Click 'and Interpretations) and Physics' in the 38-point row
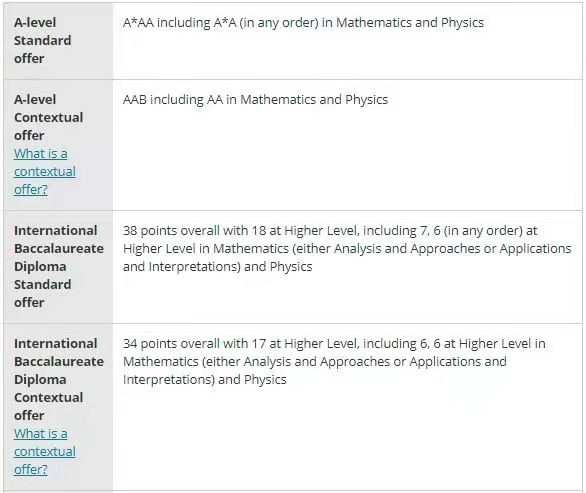The width and height of the screenshot is (586, 493). pos(218,267)
